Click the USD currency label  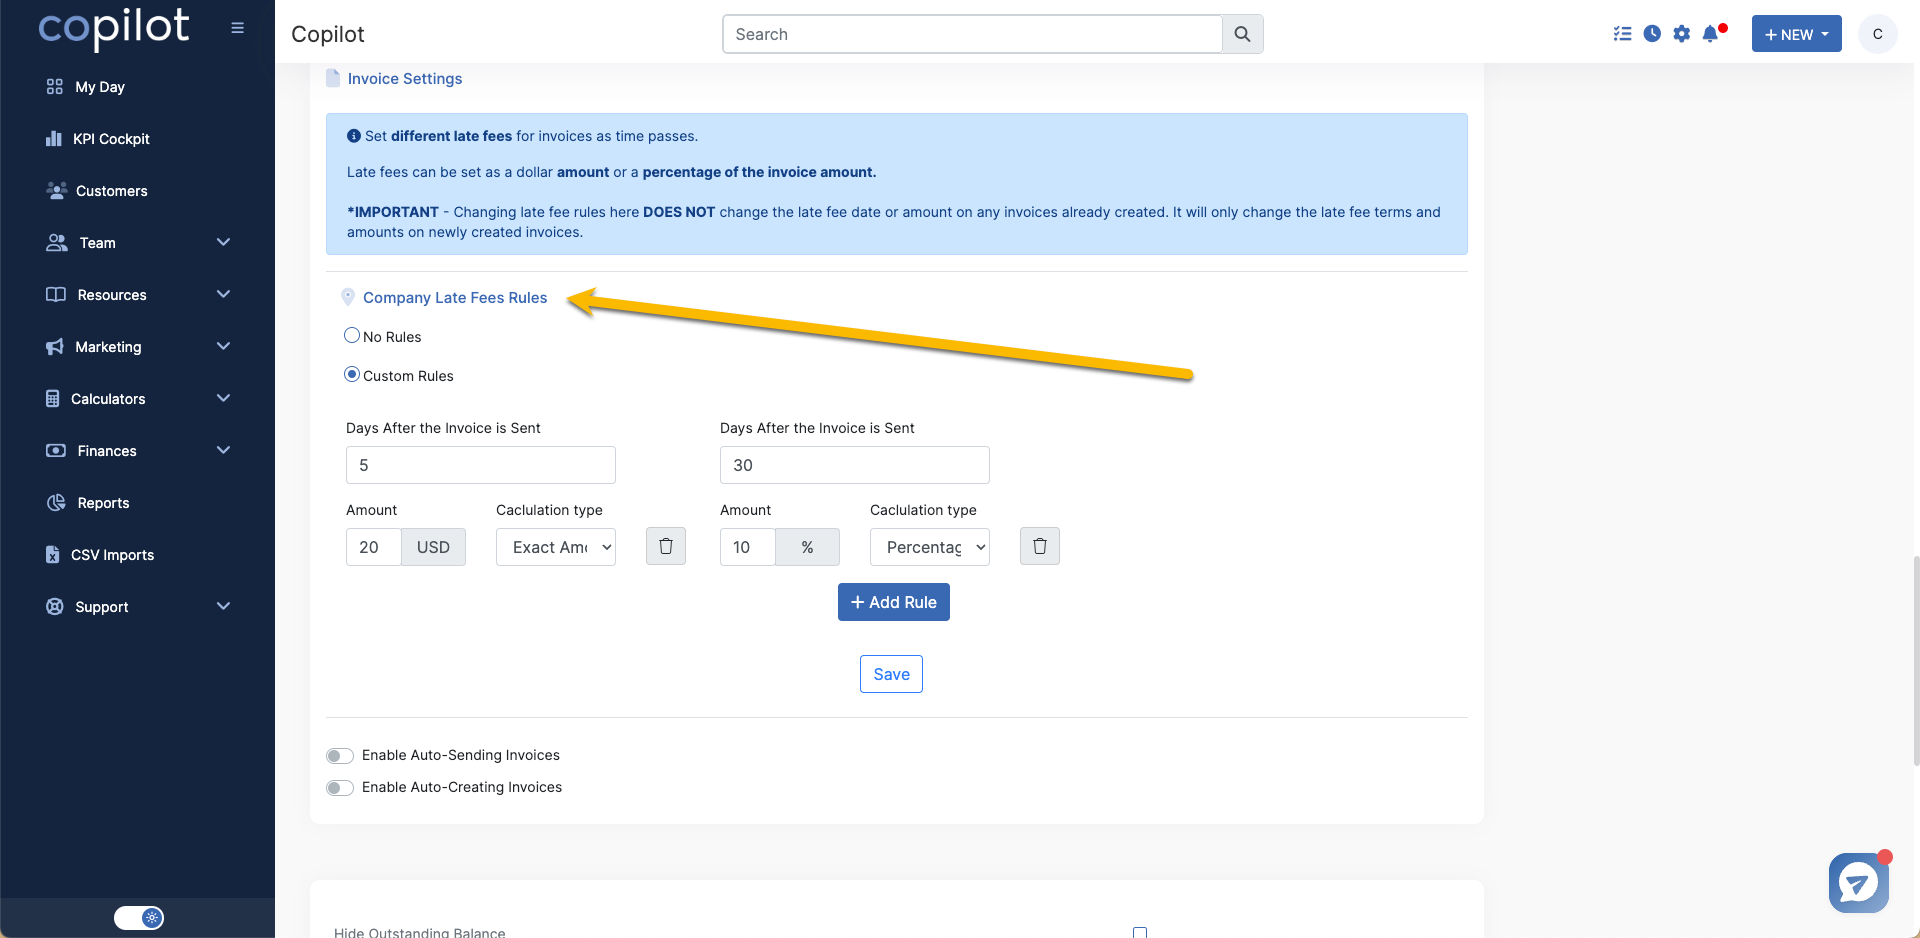coord(433,547)
